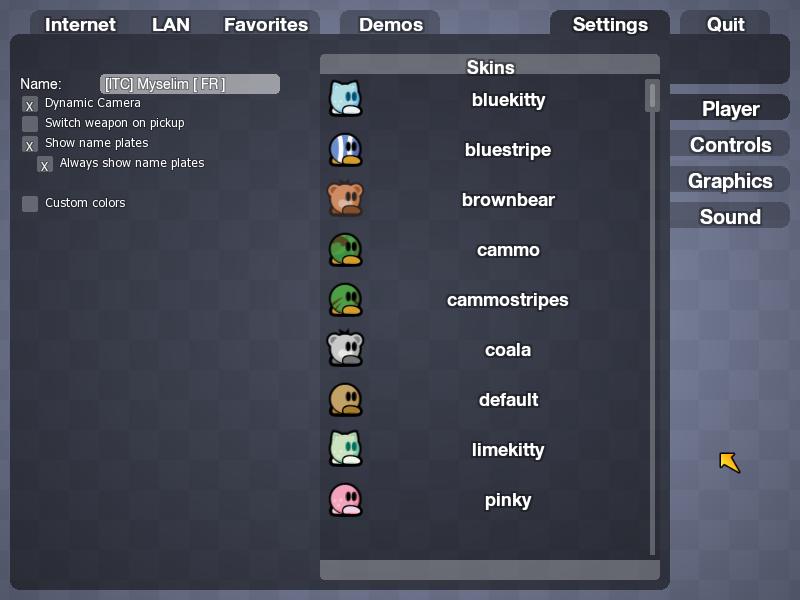The height and width of the screenshot is (600, 800).
Task: Open Controls settings page
Action: pos(730,145)
